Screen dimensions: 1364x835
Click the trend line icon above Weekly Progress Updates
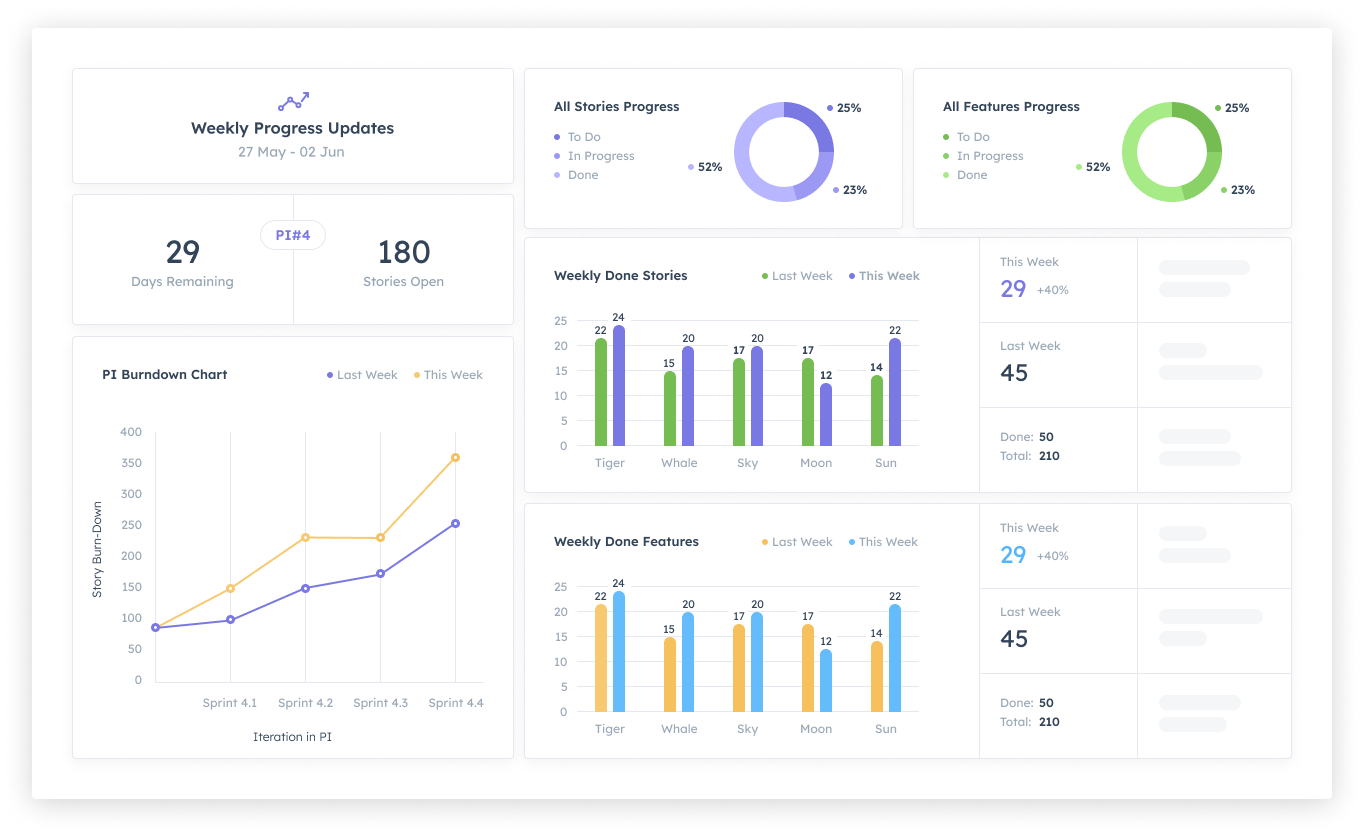(293, 101)
